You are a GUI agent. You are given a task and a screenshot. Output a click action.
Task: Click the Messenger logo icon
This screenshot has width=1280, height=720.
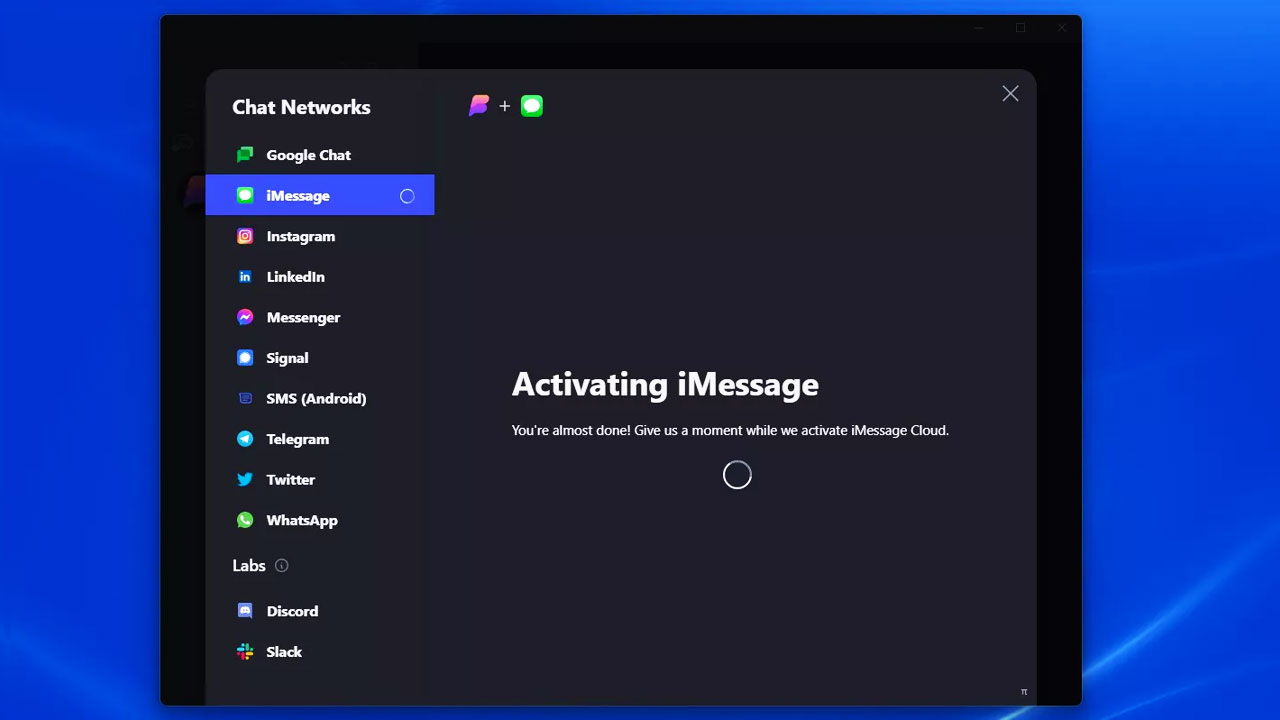(245, 317)
